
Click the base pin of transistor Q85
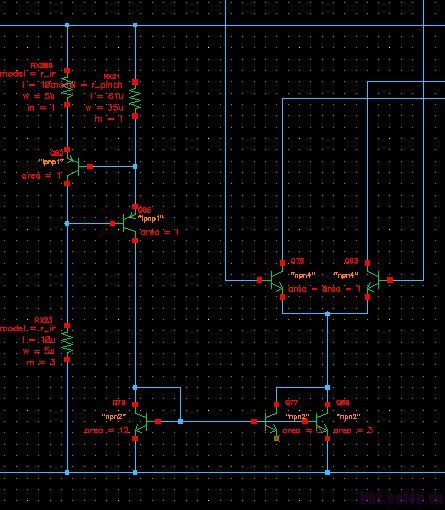[x=112, y=223]
